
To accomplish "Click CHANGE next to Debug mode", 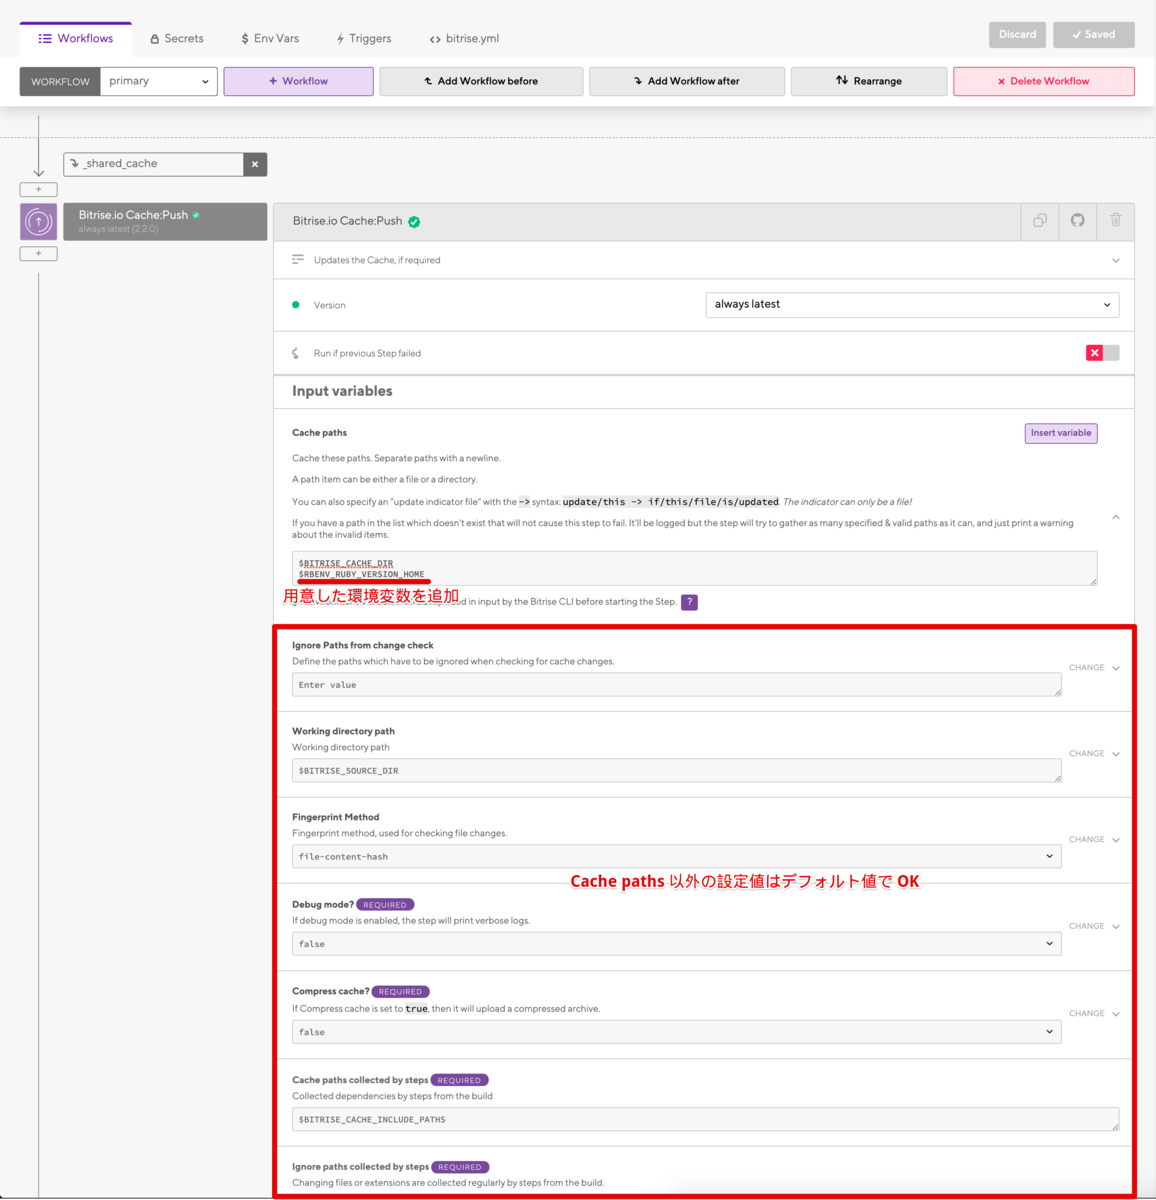I will point(1094,927).
